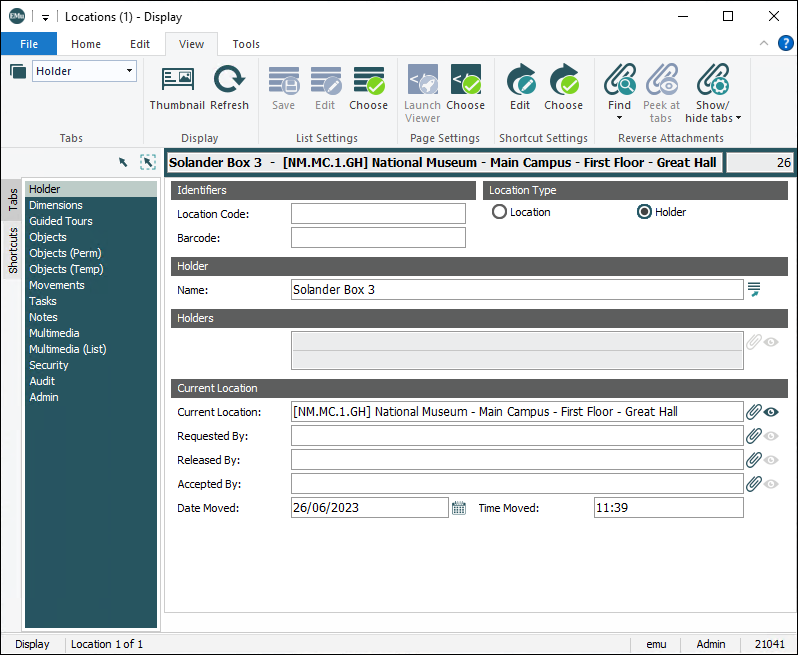The height and width of the screenshot is (655, 798).
Task: Select the Holder radio button
Action: 645,212
